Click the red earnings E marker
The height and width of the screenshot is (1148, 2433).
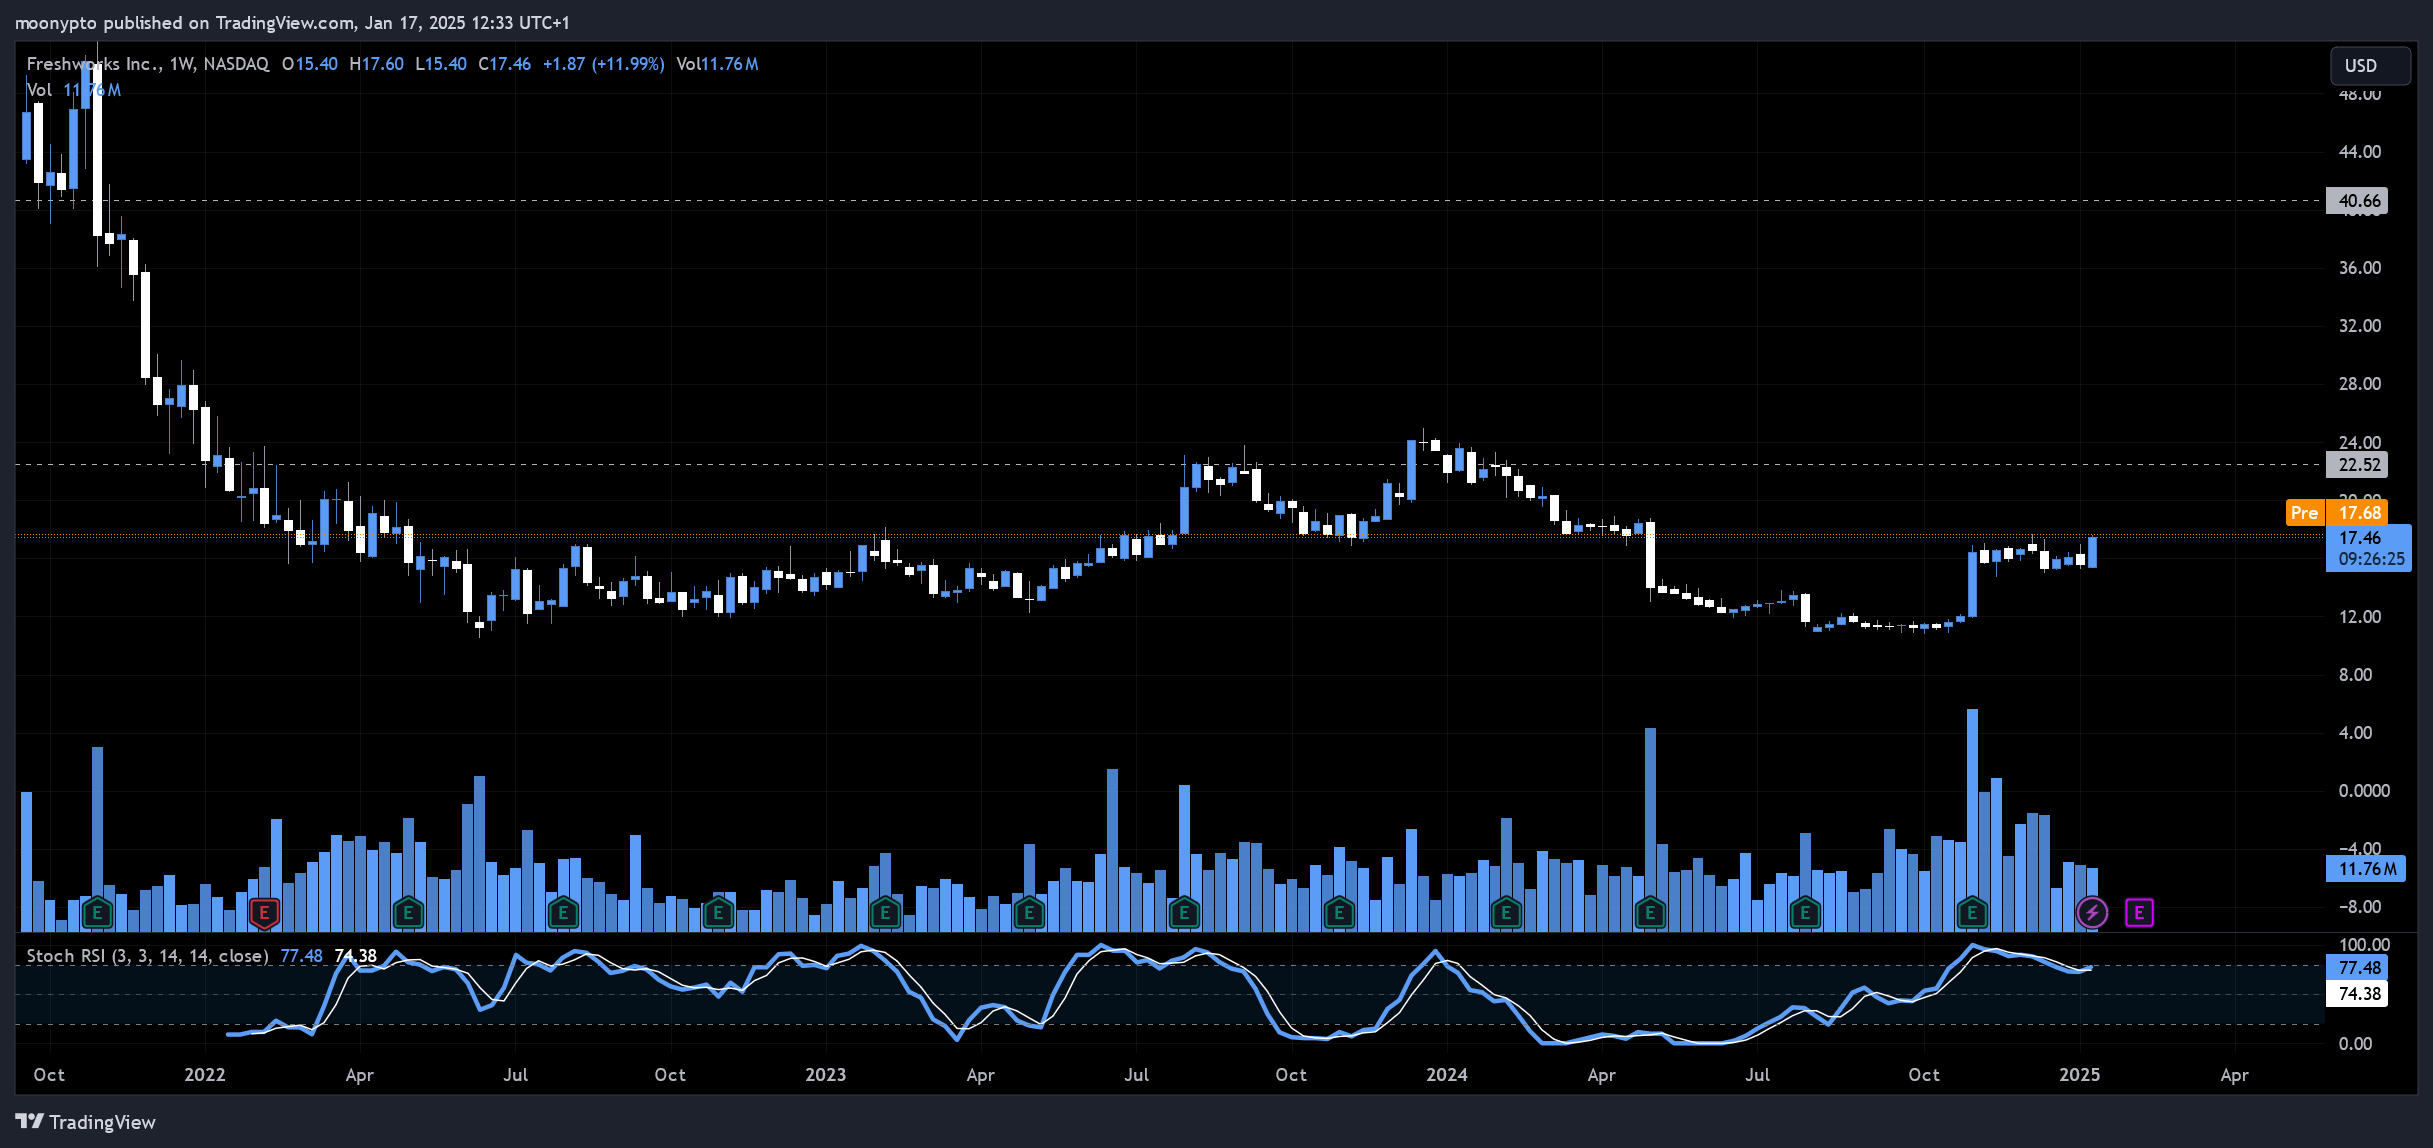point(264,912)
